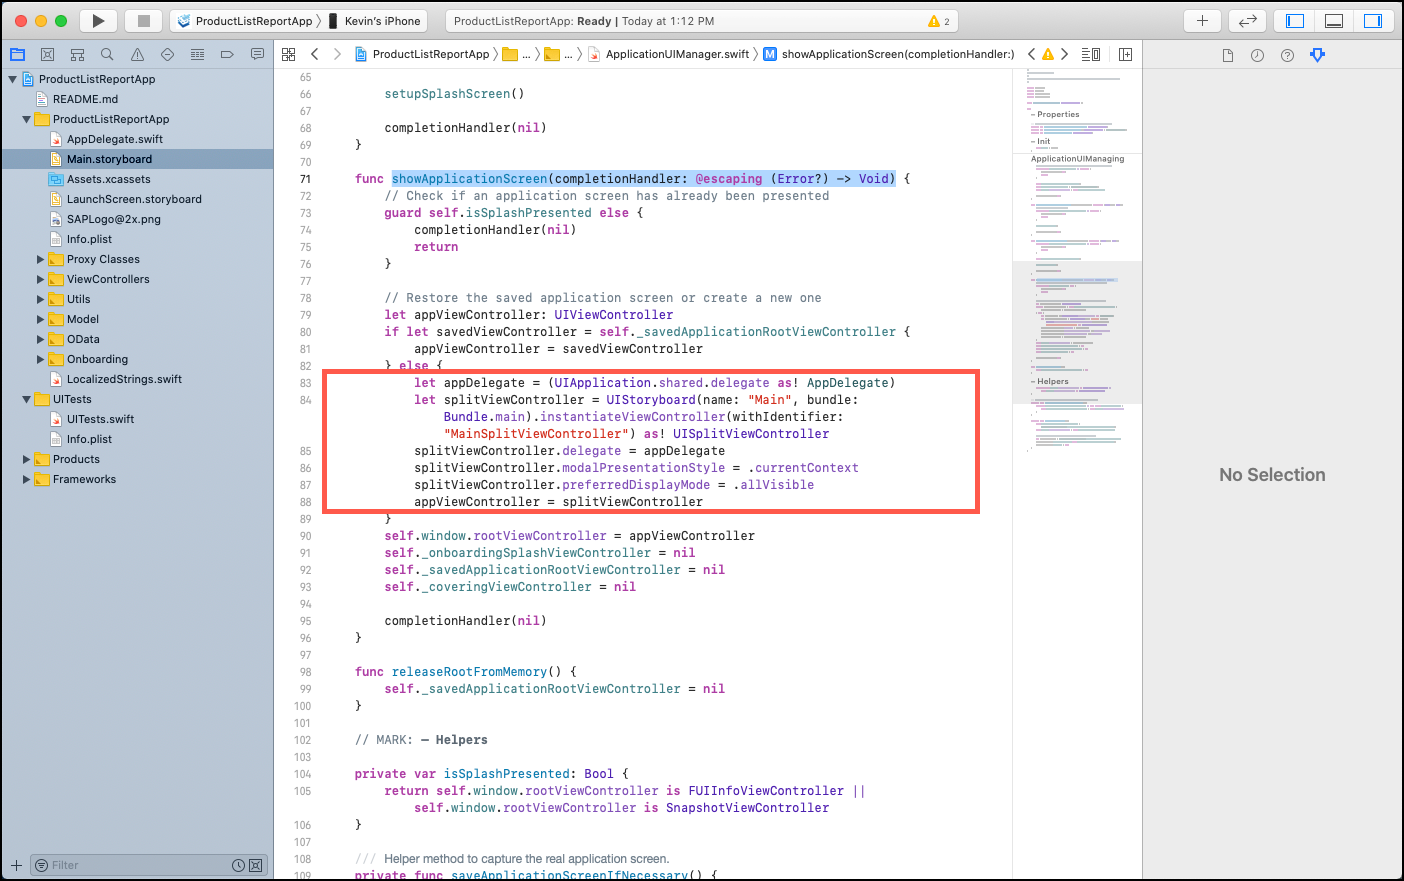Toggle the source-control status filter
This screenshot has width=1404, height=881.
point(256,865)
